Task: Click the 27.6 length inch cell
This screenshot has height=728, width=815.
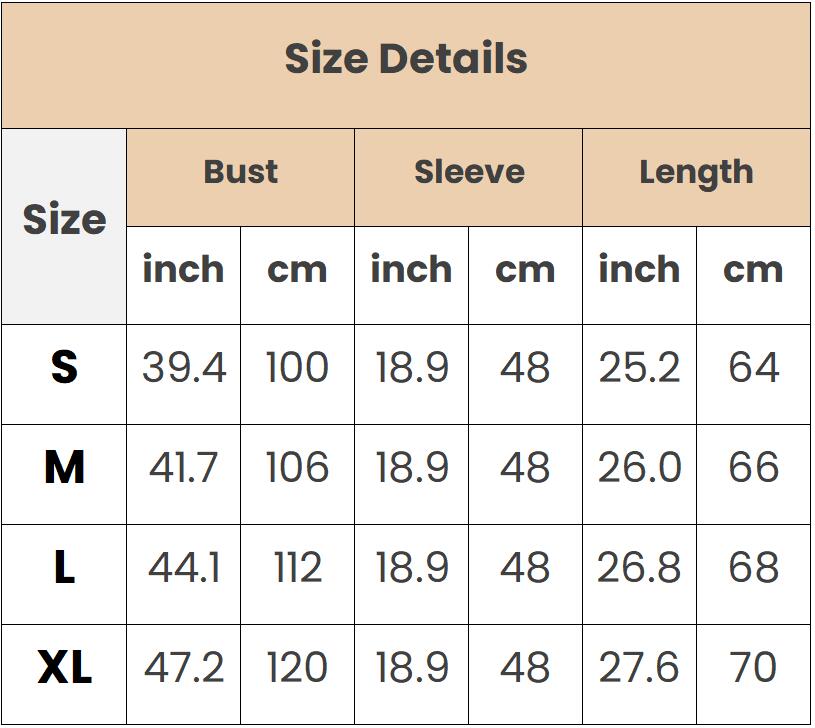Action: coord(639,674)
